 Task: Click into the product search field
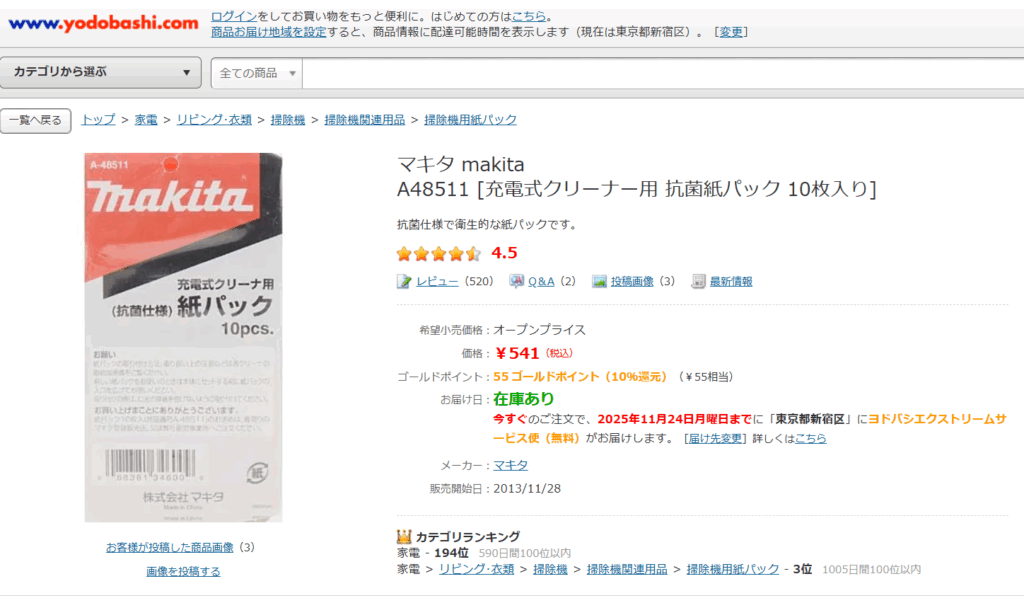point(660,73)
